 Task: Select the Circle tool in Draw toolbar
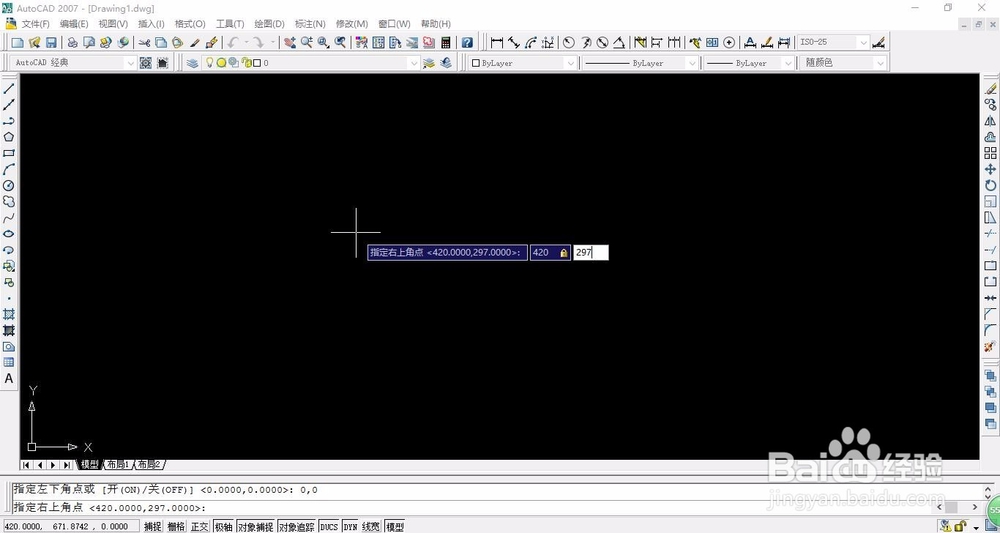point(9,186)
